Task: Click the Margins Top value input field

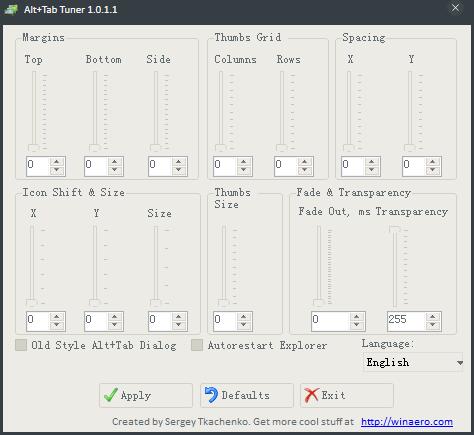Action: [x=38, y=166]
